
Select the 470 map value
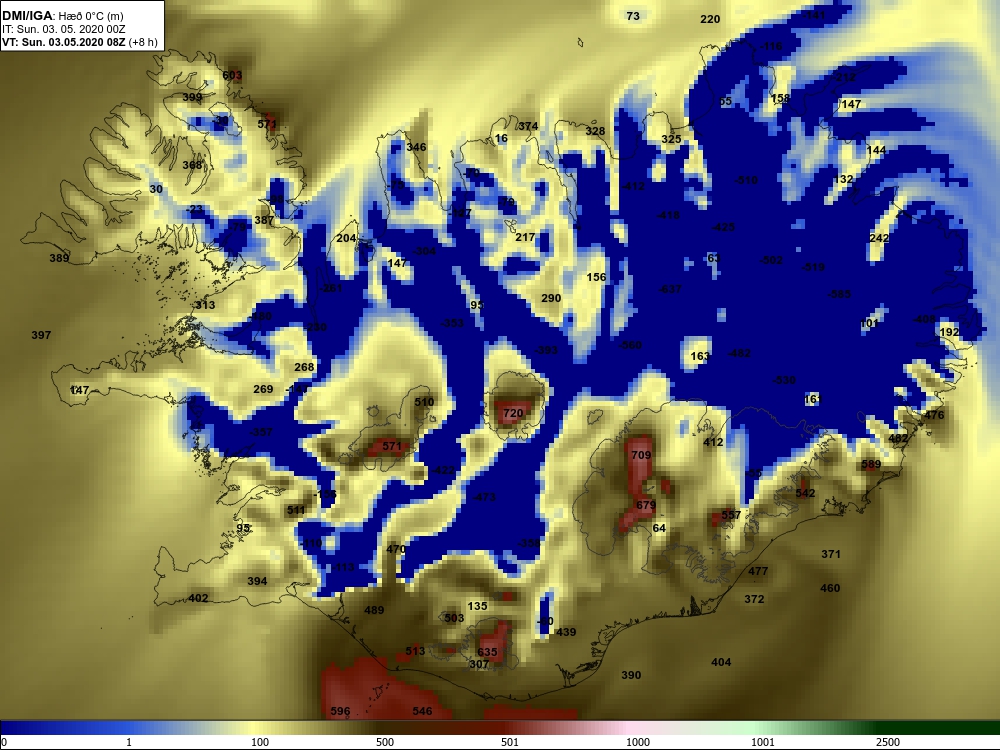(x=396, y=548)
